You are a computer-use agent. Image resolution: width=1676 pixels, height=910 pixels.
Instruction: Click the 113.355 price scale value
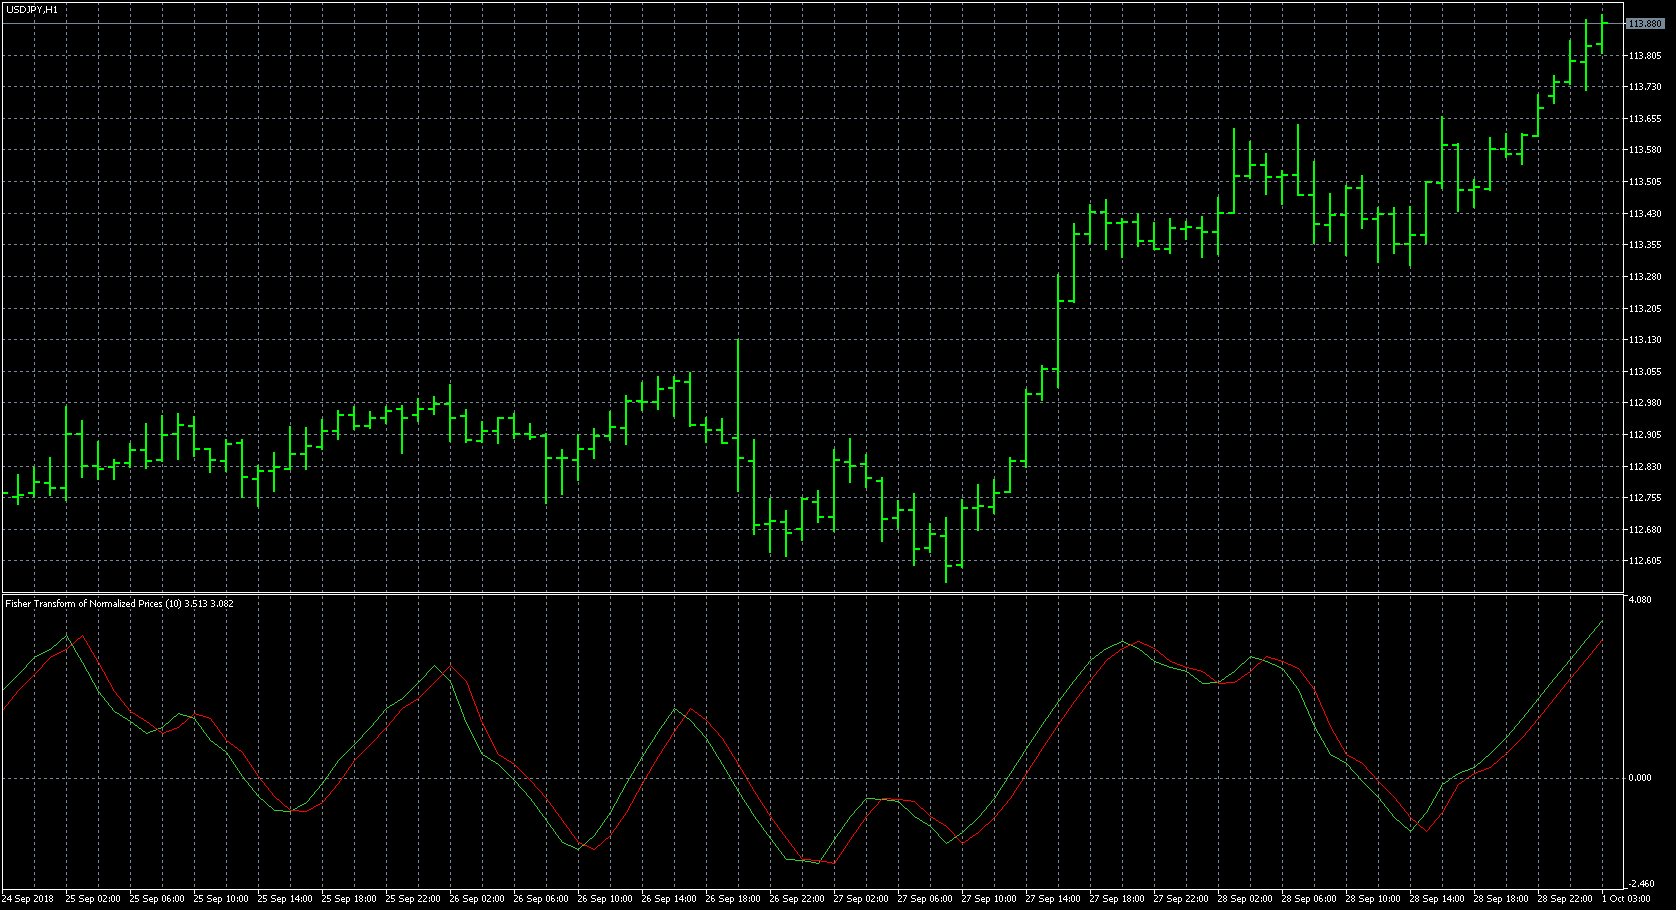(1646, 245)
